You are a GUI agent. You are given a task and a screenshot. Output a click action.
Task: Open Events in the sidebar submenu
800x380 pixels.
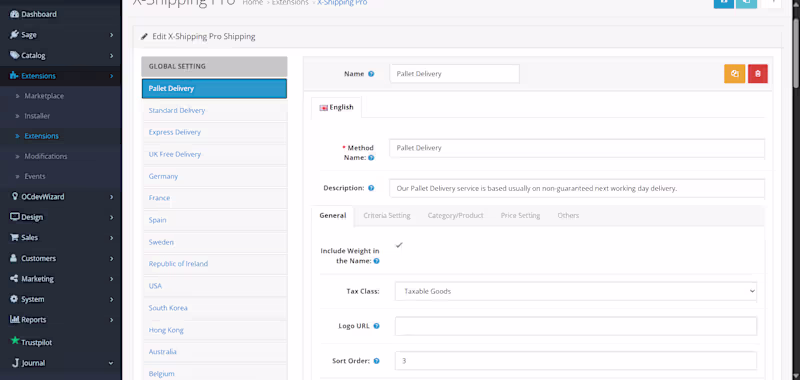point(35,176)
